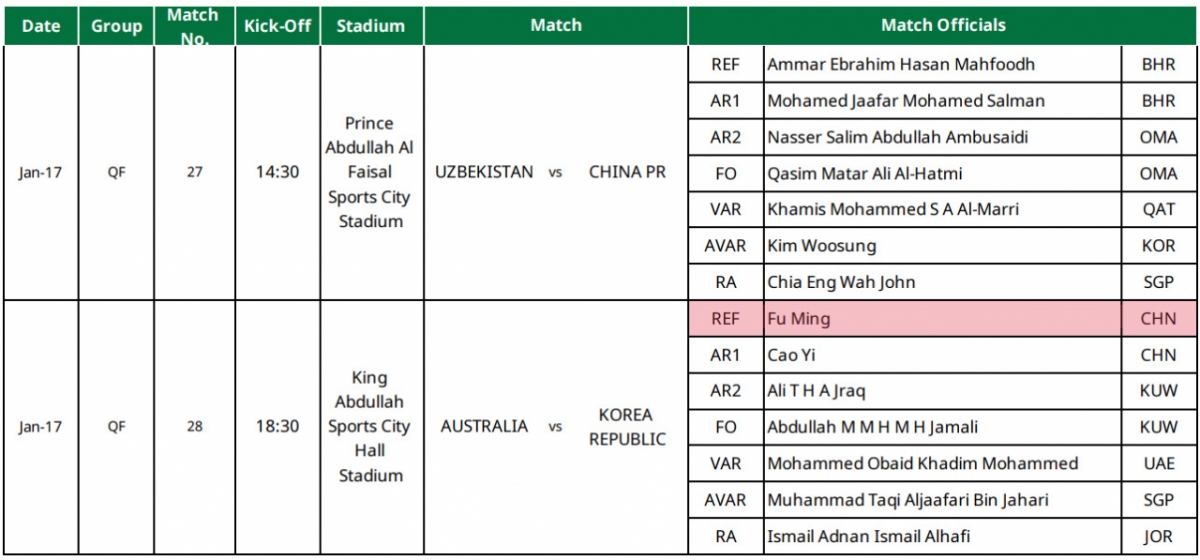Click the official Ismail Adnan Ismail Alhafi
This screenshot has height=560, width=1200.
(868, 536)
